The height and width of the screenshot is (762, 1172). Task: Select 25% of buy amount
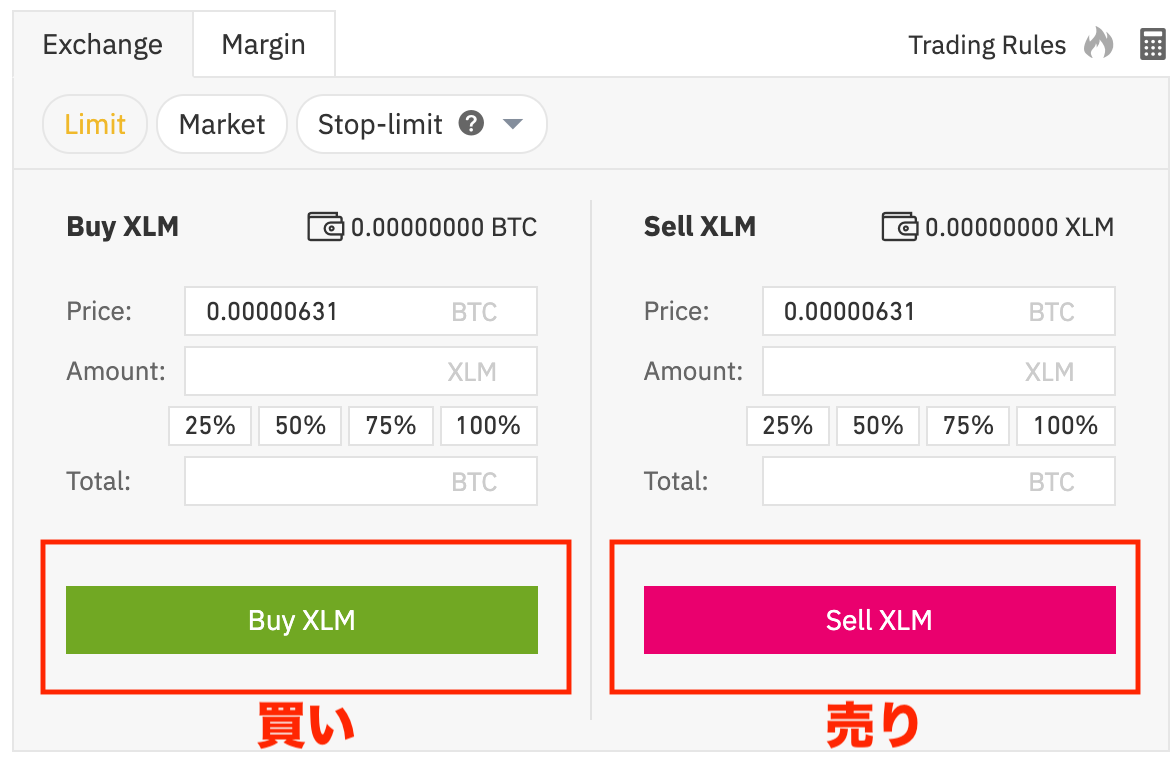click(209, 425)
